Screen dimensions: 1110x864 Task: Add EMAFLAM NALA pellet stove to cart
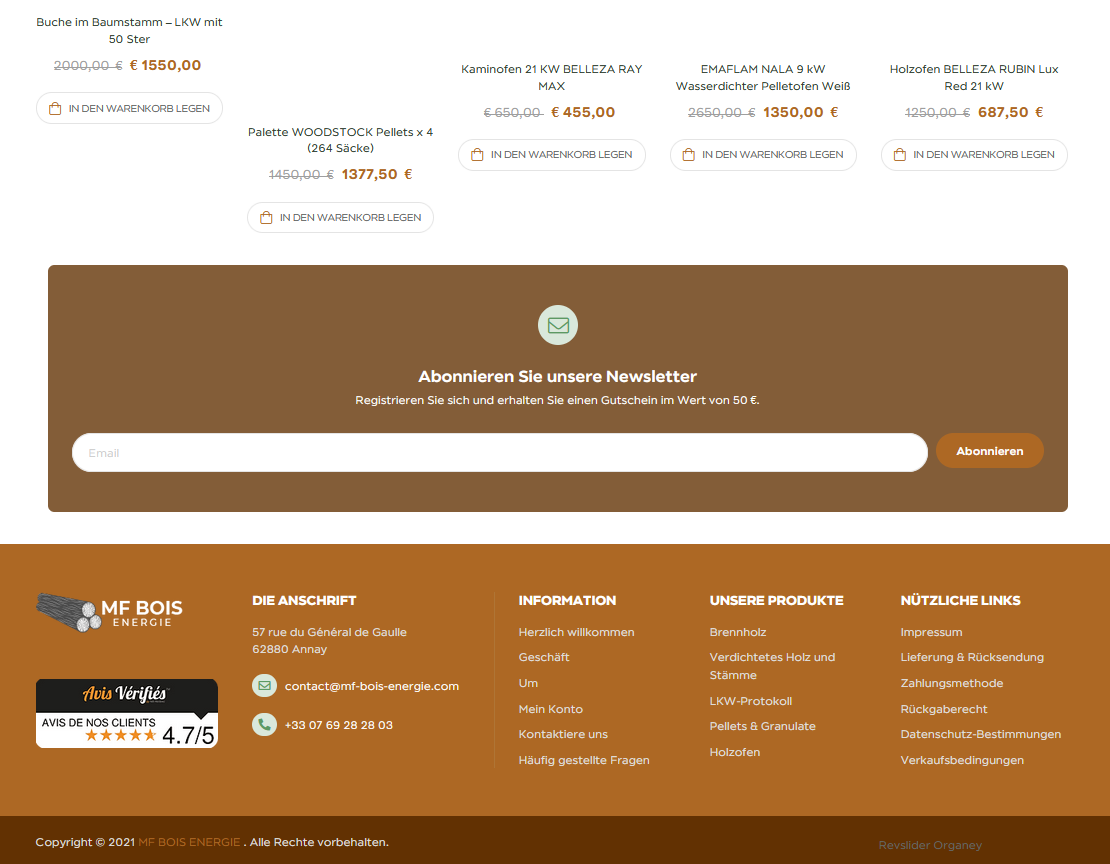point(763,155)
